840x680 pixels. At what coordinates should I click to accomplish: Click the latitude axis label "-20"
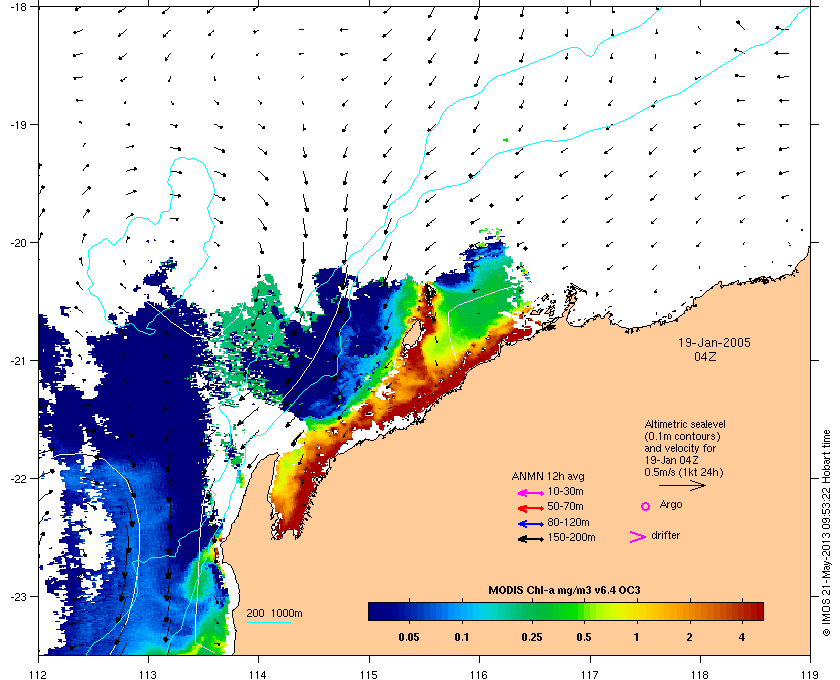(x=18, y=243)
